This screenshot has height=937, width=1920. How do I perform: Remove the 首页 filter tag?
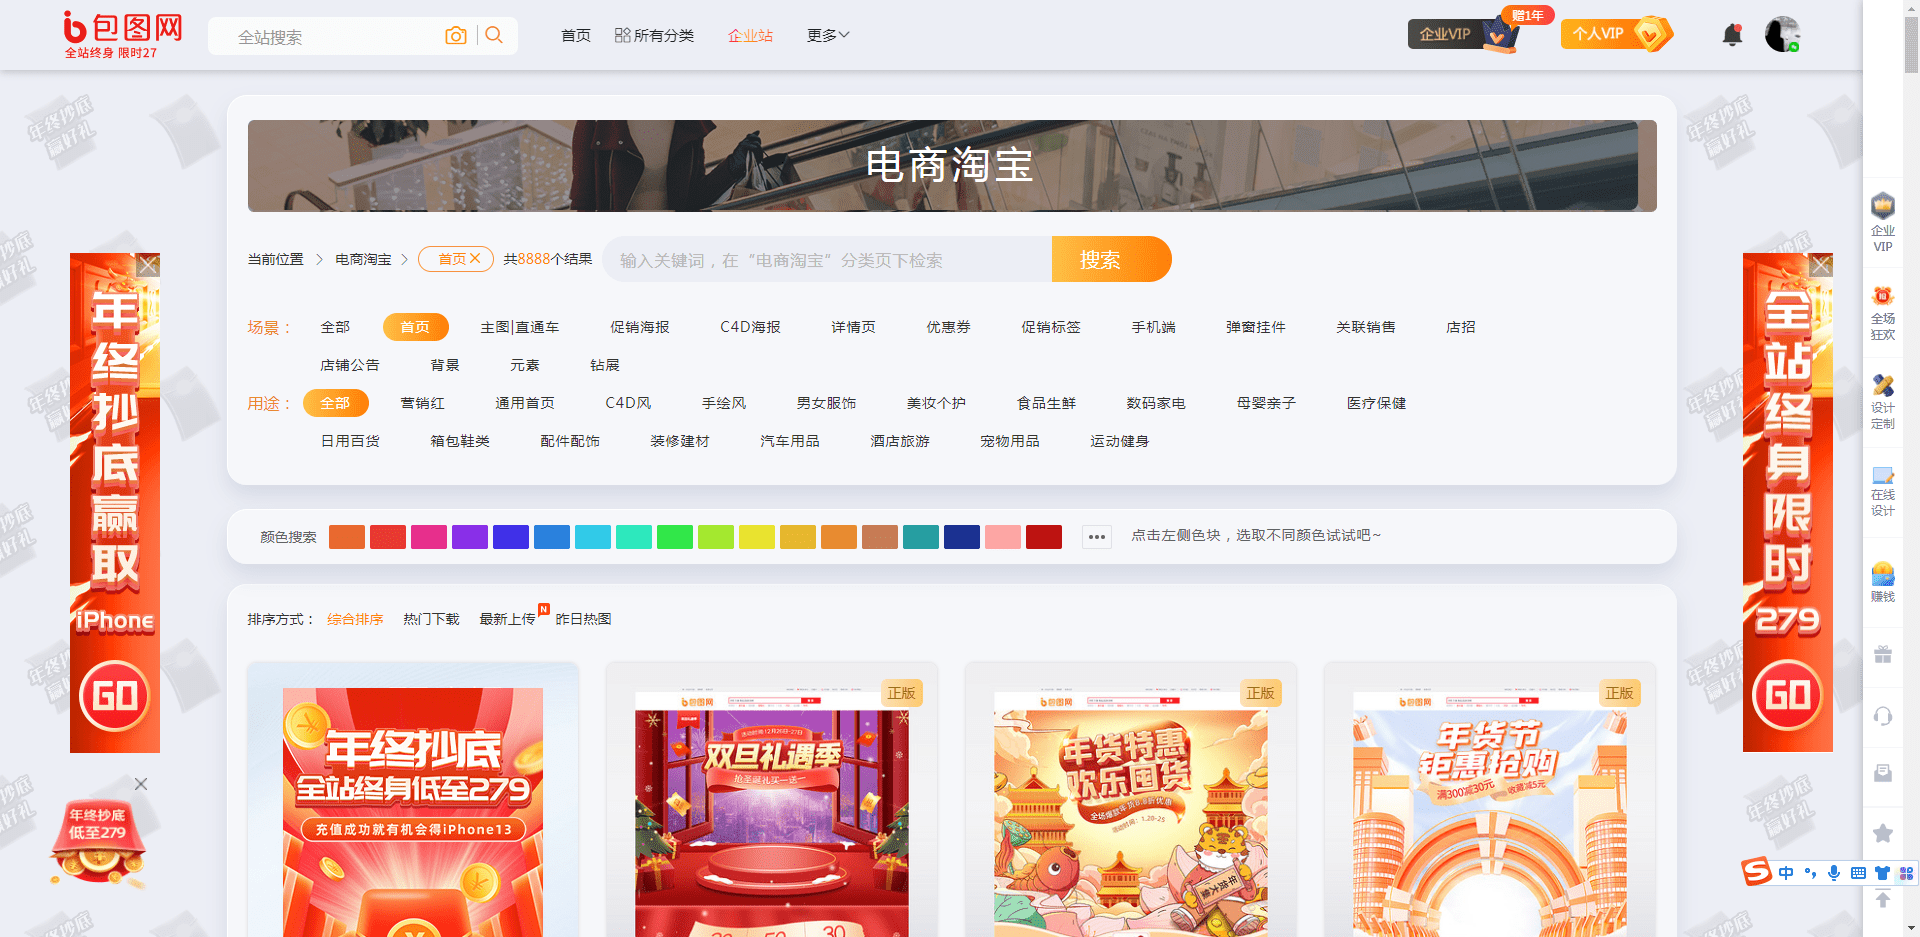coord(476,259)
